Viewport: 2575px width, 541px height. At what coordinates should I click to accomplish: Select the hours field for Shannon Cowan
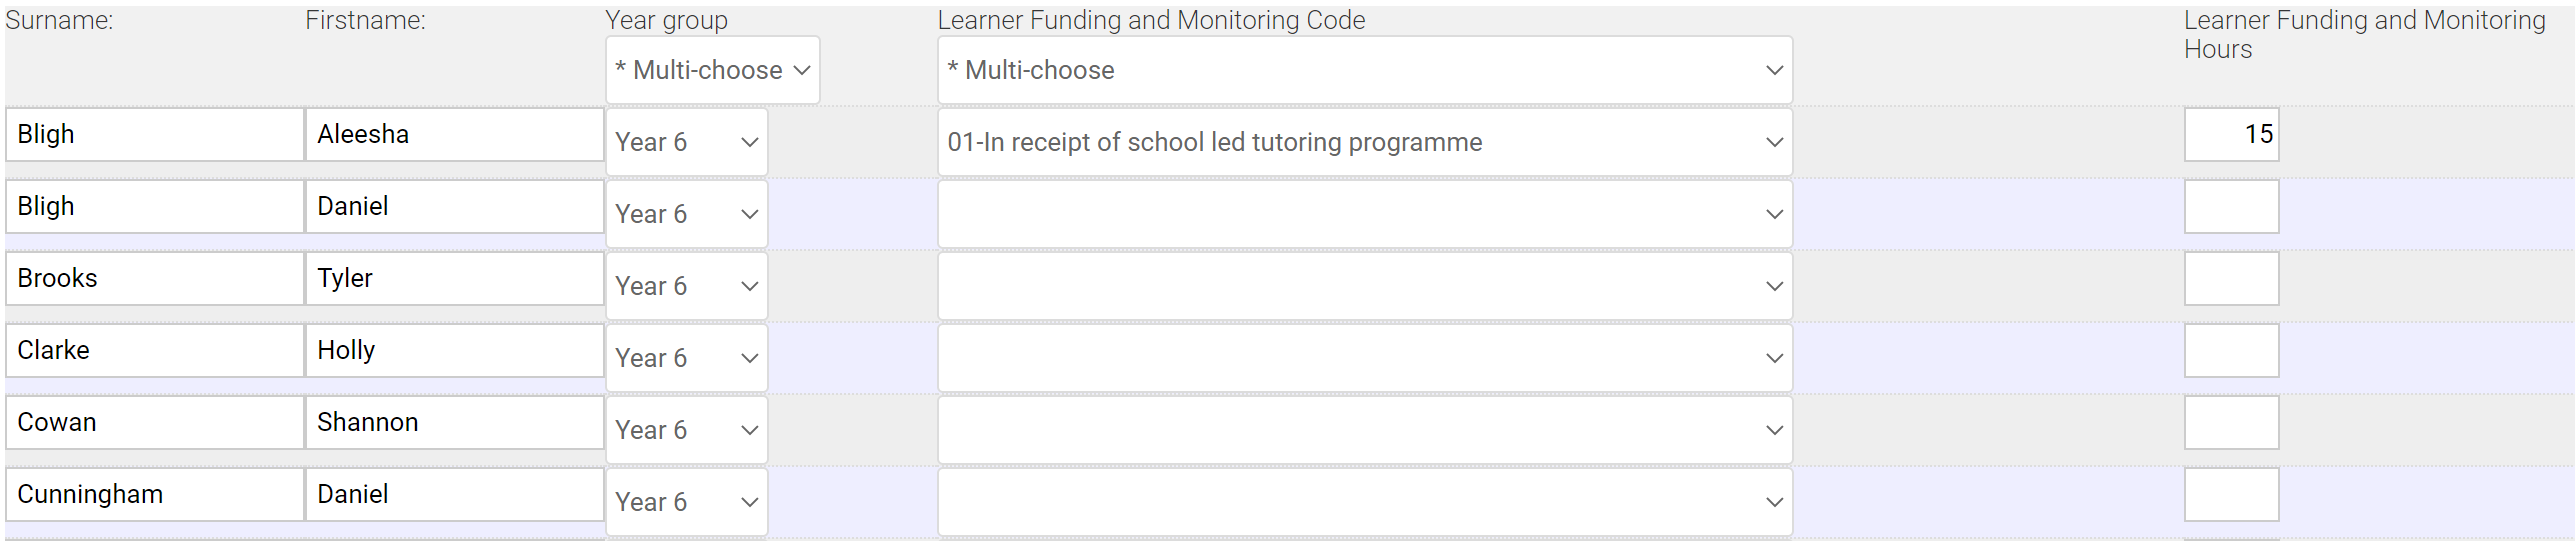pyautogui.click(x=2230, y=422)
